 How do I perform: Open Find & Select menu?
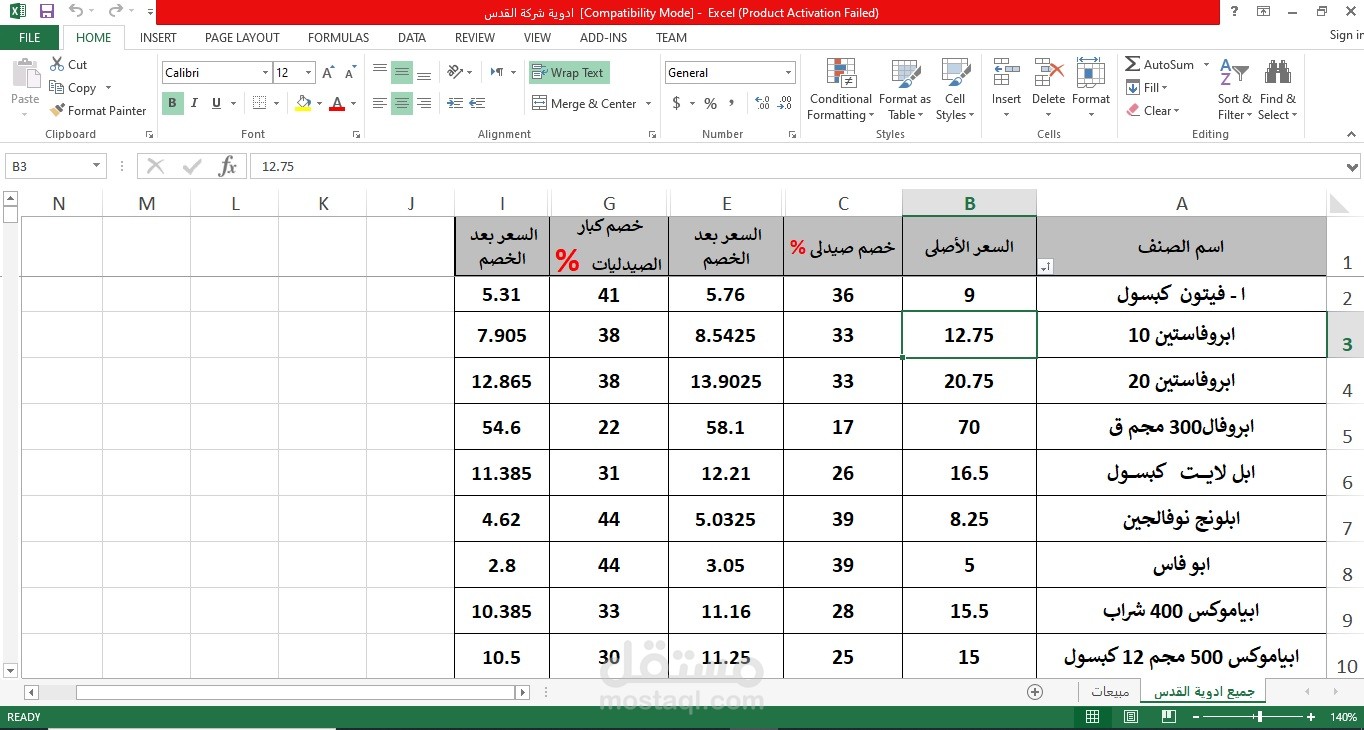pos(1277,90)
